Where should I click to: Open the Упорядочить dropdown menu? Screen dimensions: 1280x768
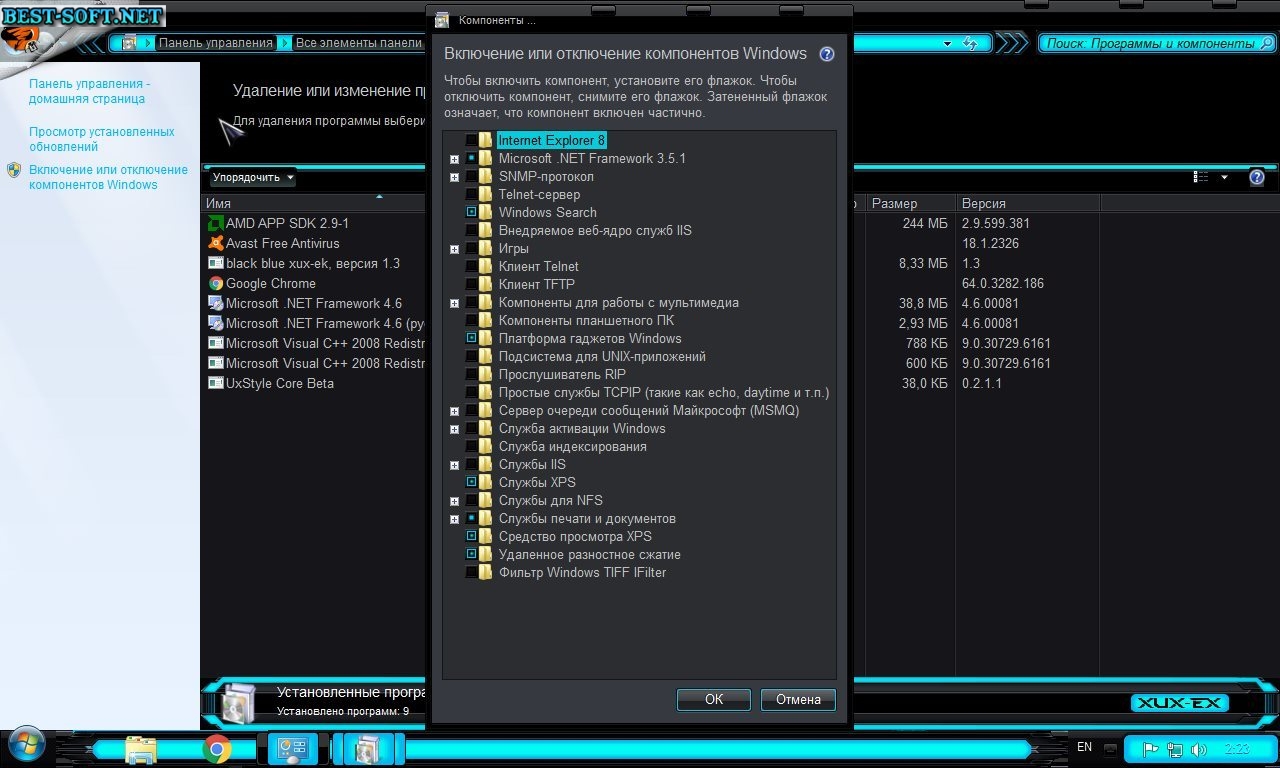[x=253, y=177]
